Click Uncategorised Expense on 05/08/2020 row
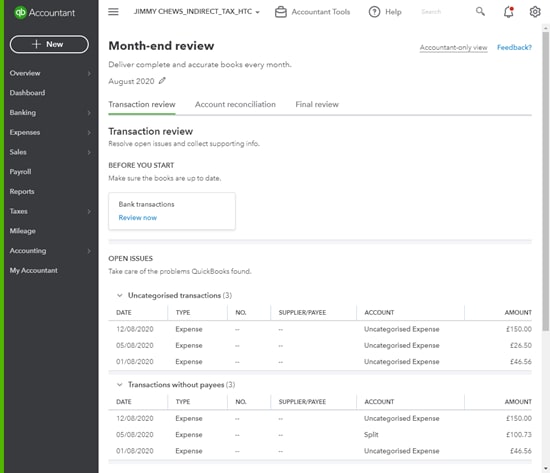Viewport: 550px width, 473px height. coord(402,346)
